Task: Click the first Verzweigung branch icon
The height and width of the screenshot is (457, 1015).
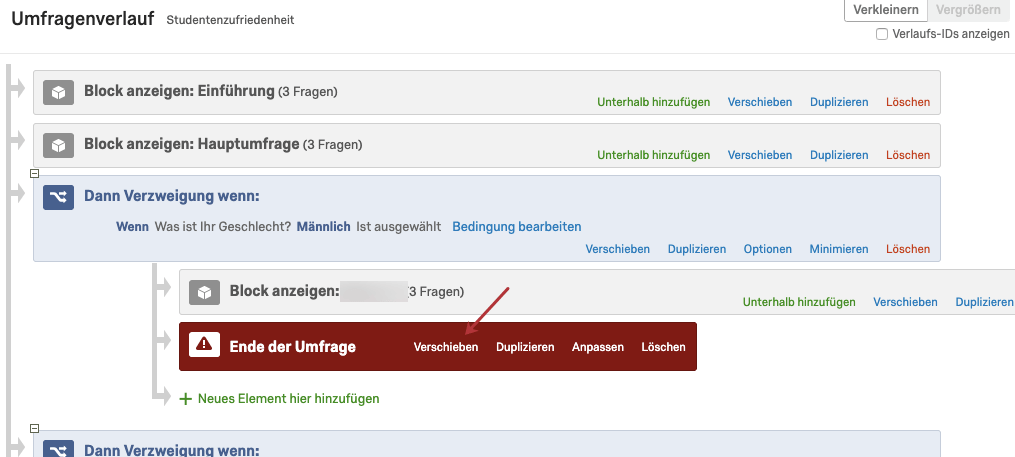Action: coord(58,197)
